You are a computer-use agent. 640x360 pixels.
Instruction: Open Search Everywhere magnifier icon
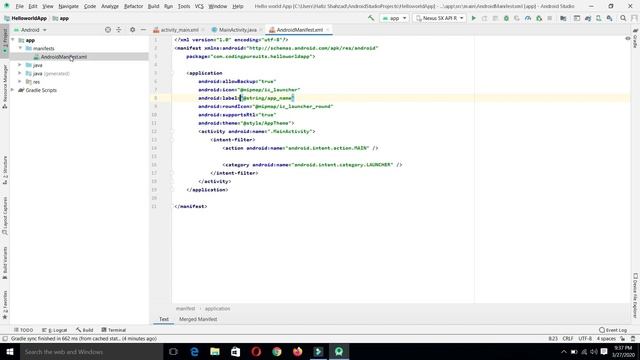[623, 18]
